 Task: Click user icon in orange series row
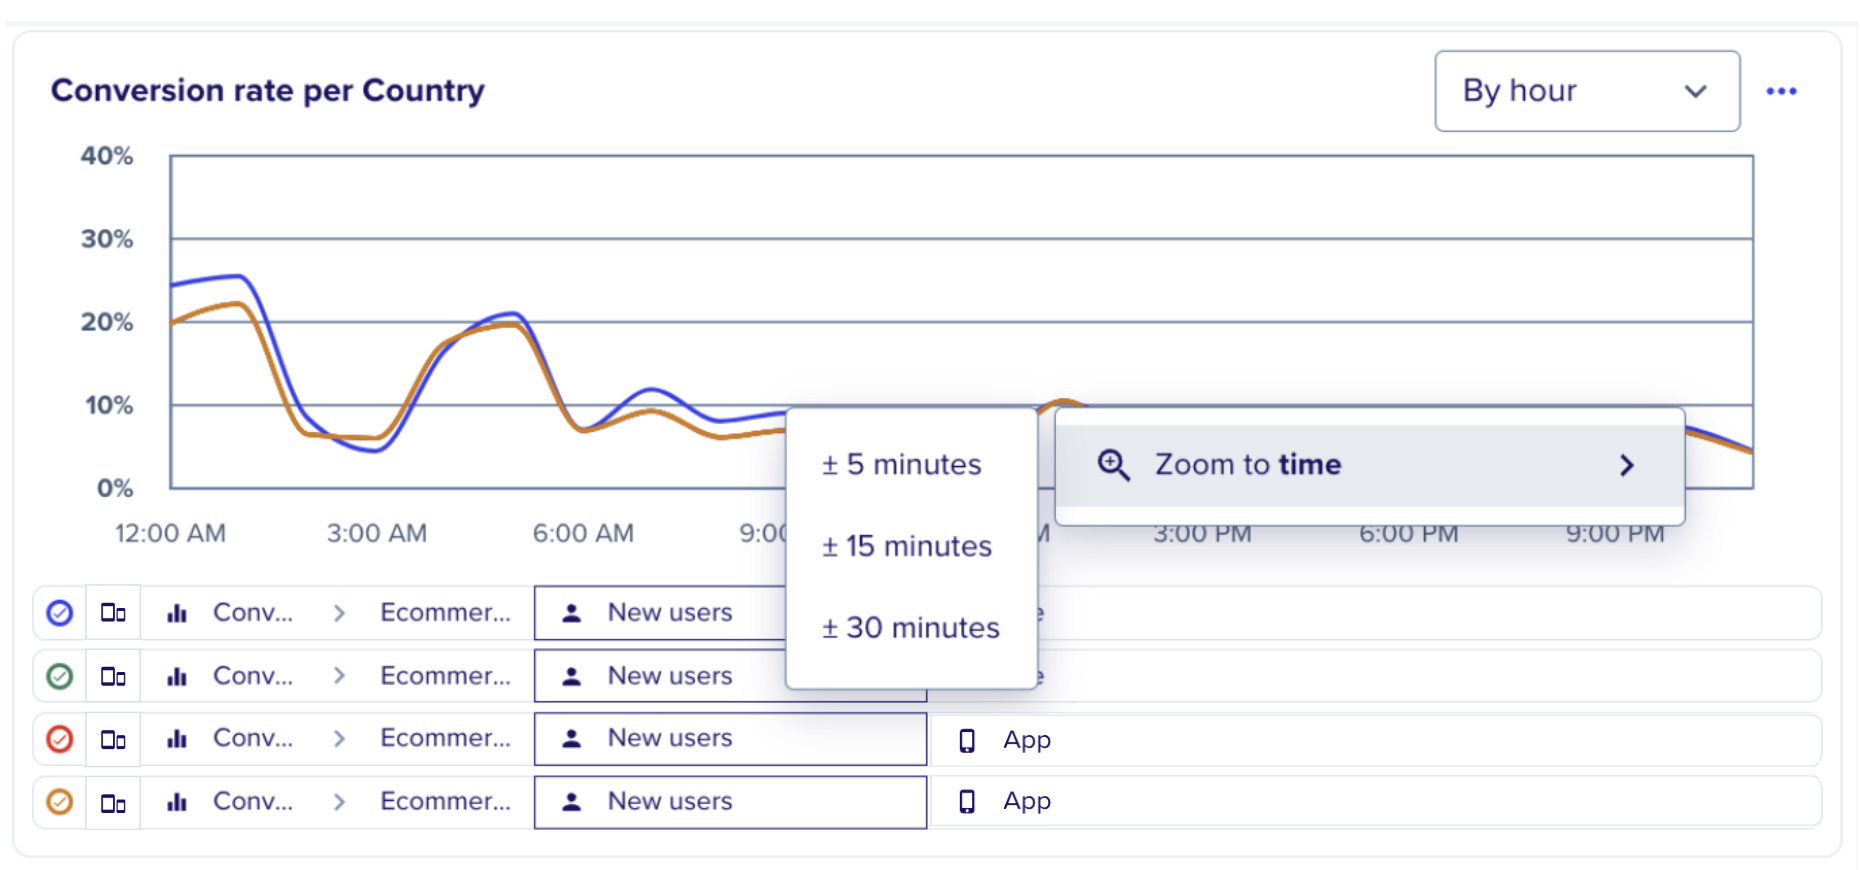(x=572, y=802)
